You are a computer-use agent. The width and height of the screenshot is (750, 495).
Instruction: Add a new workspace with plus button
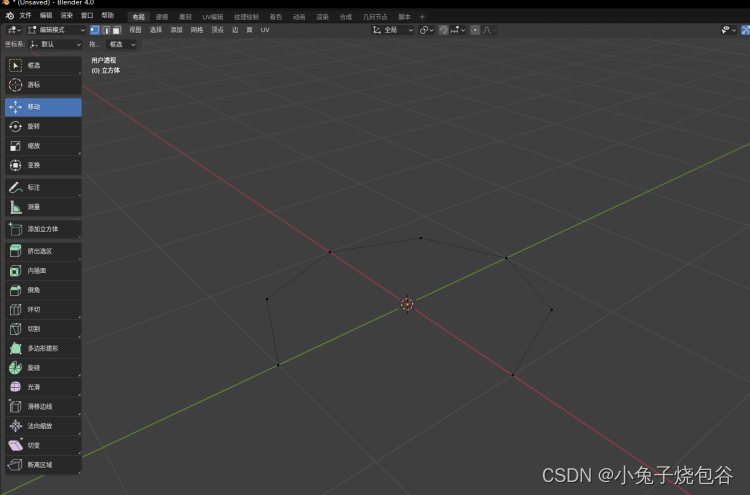(x=422, y=17)
